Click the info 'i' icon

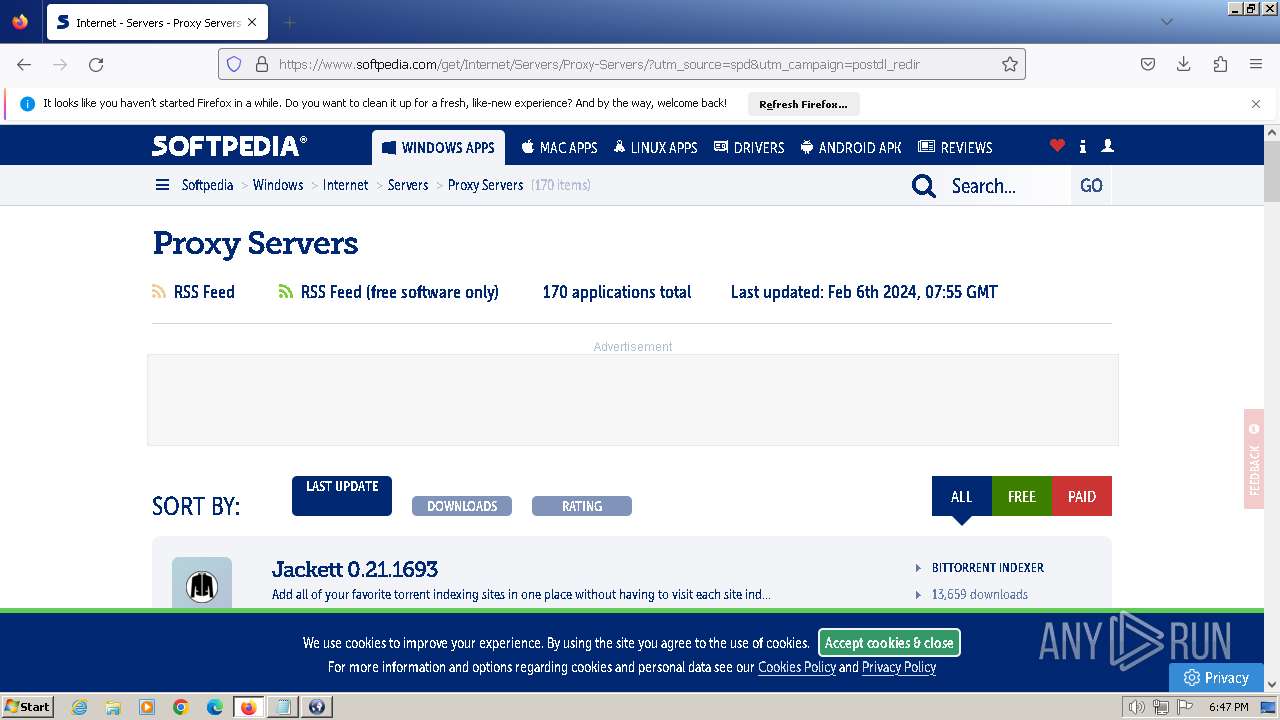1083,146
